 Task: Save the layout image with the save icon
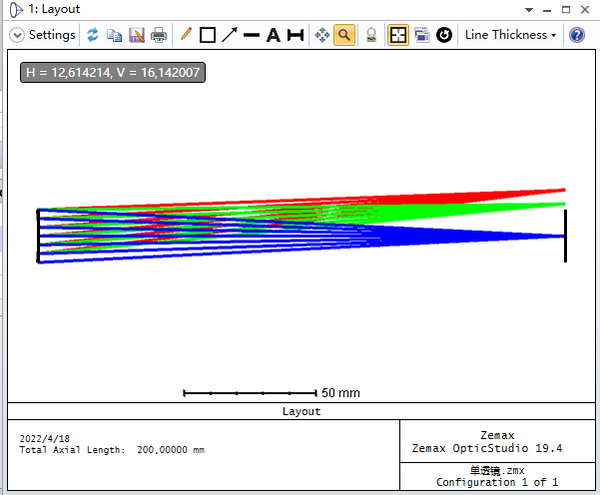point(137,35)
